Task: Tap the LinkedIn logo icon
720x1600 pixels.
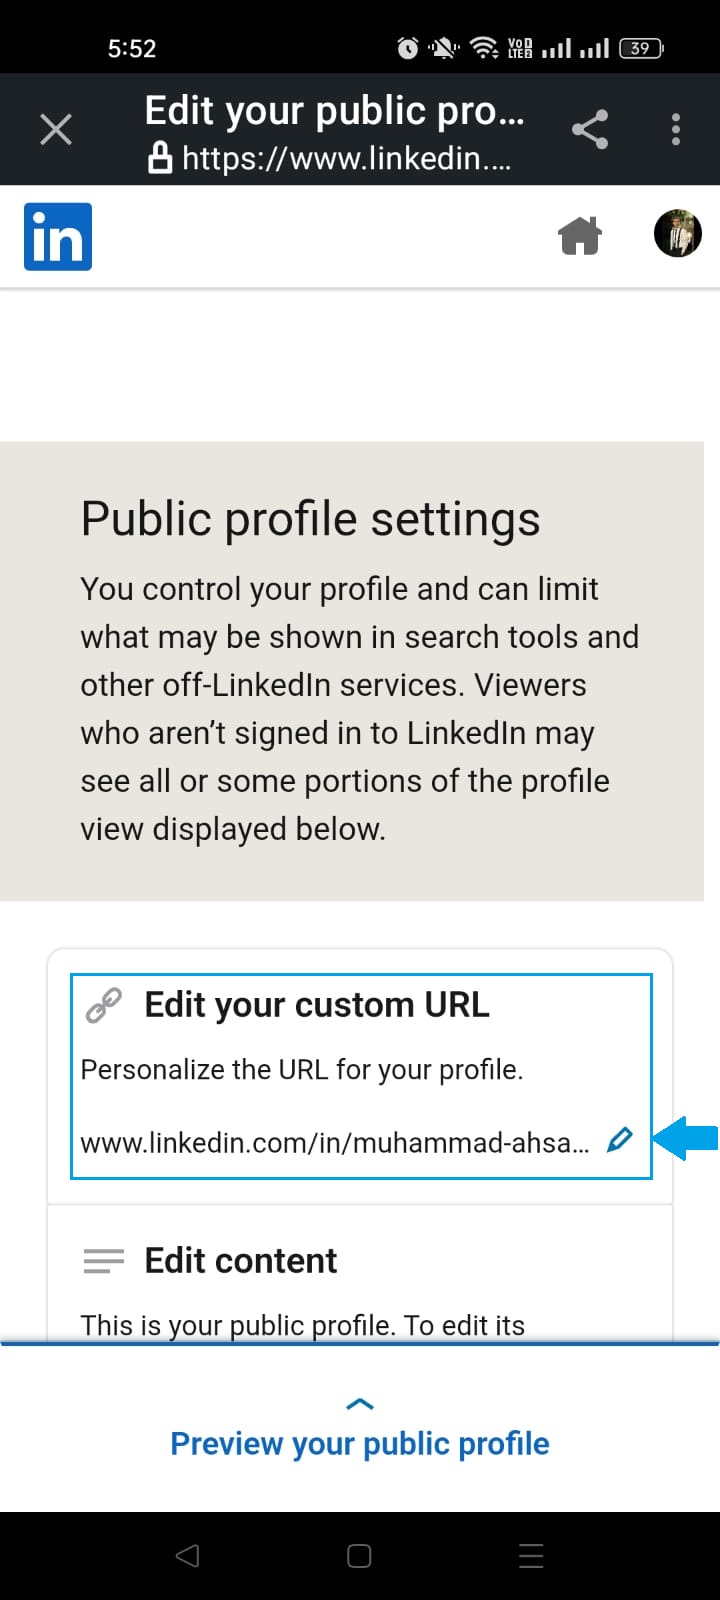Action: tap(57, 236)
